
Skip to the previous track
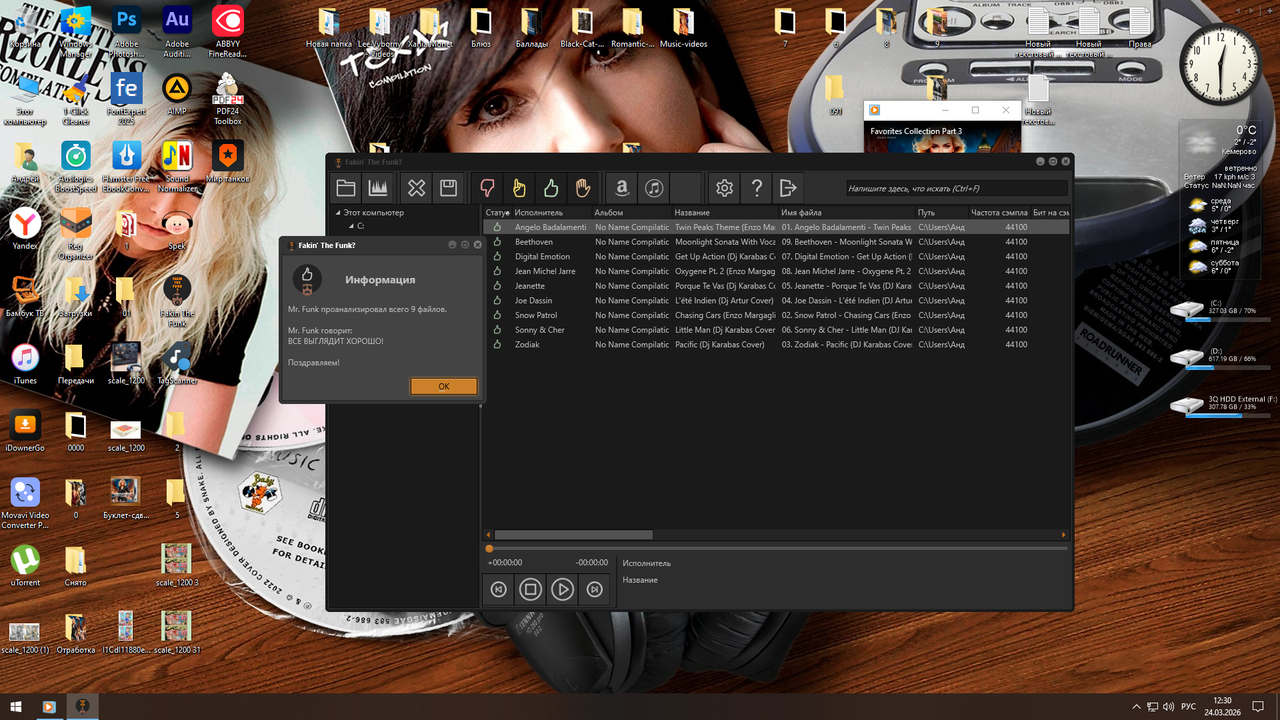click(499, 590)
